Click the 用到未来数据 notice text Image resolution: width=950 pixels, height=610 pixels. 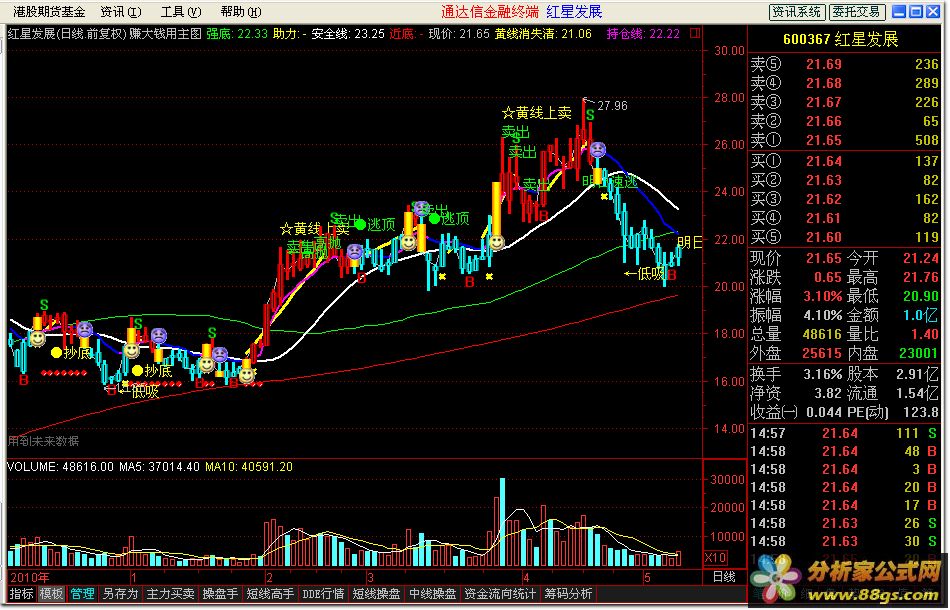pos(44,441)
